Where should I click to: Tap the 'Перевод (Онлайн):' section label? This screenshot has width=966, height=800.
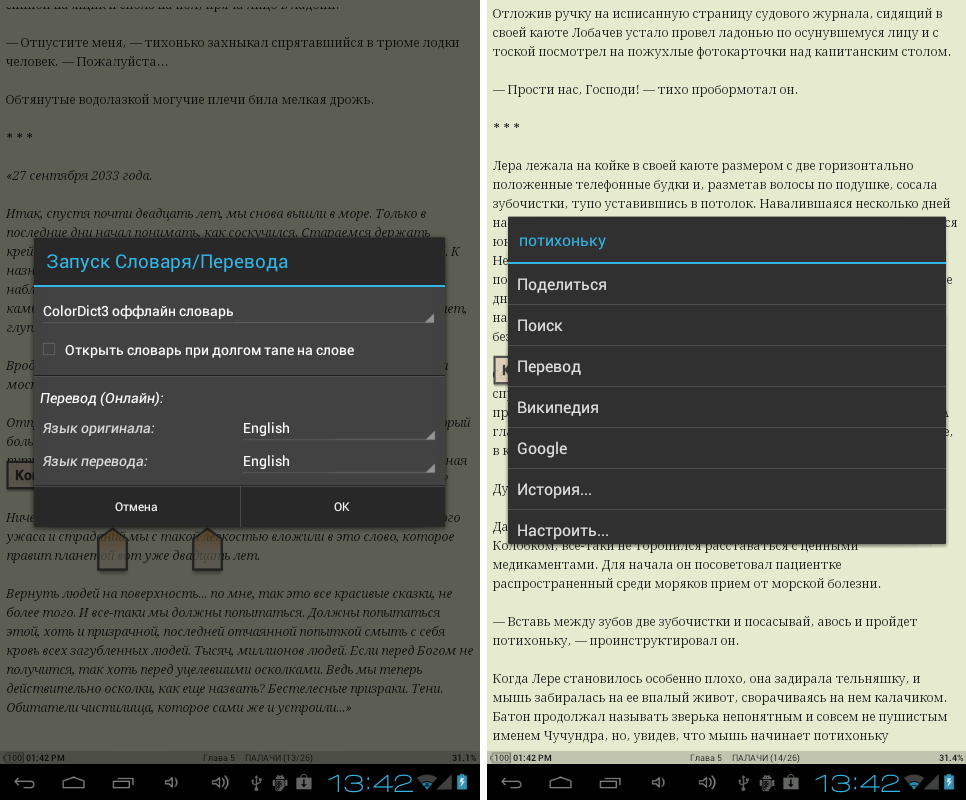(x=102, y=398)
